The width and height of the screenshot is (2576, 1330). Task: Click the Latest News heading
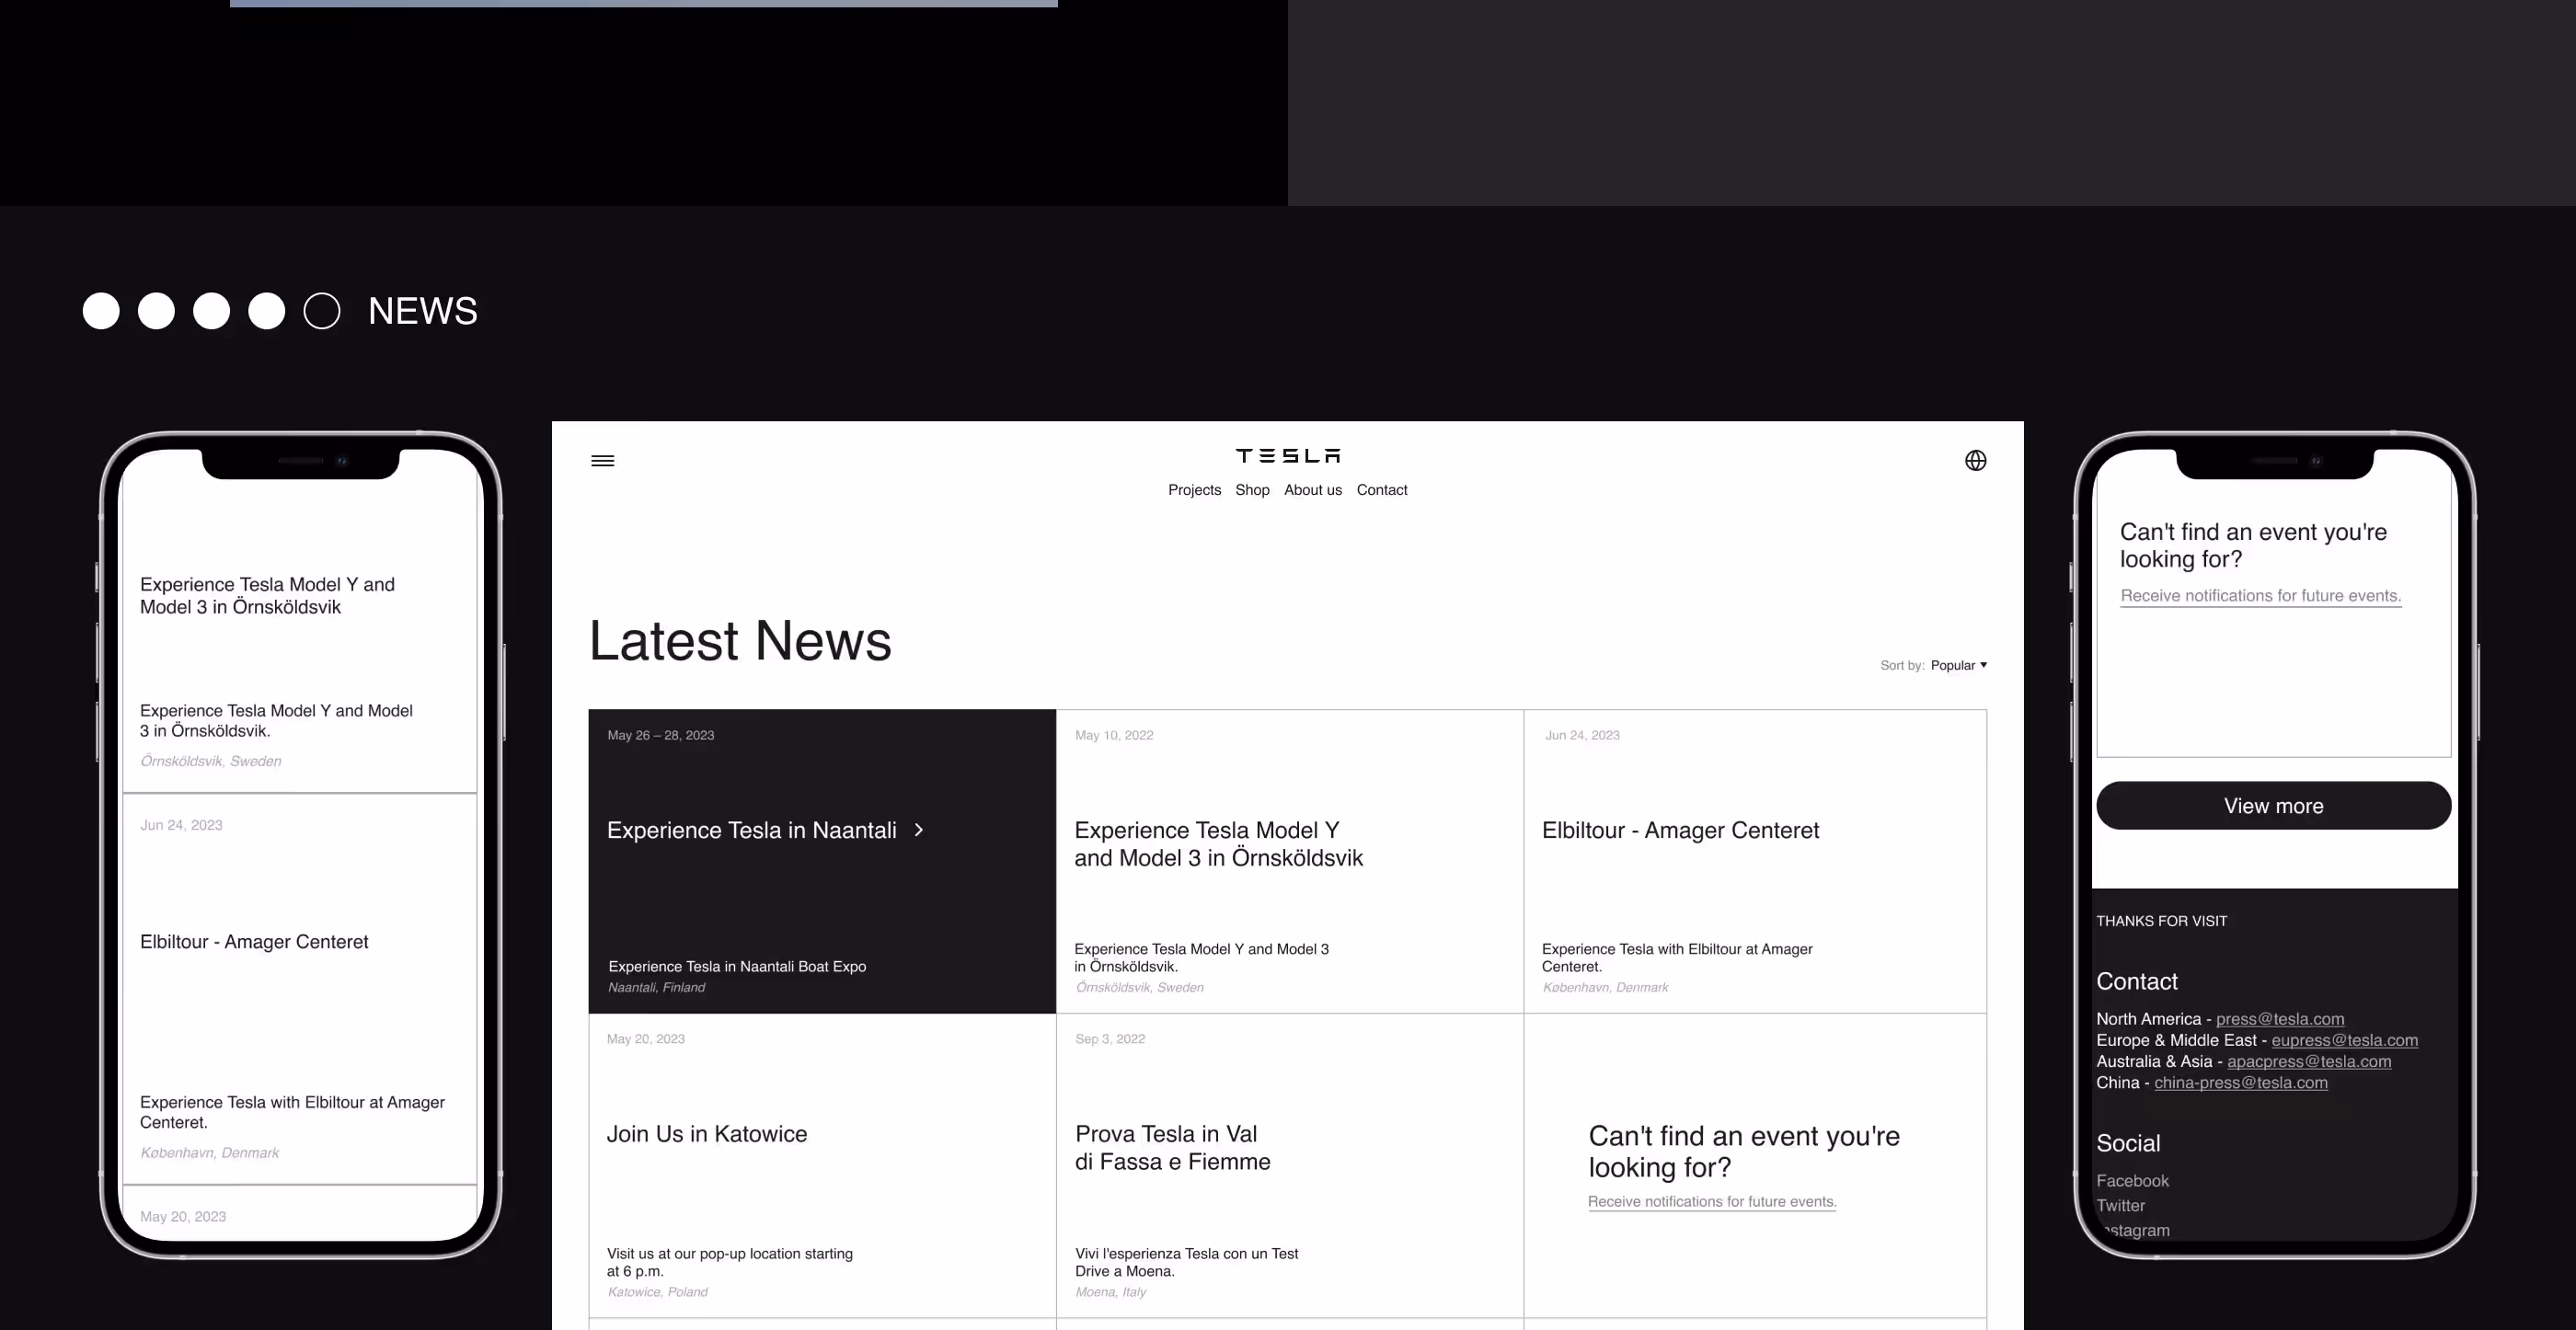pos(740,641)
